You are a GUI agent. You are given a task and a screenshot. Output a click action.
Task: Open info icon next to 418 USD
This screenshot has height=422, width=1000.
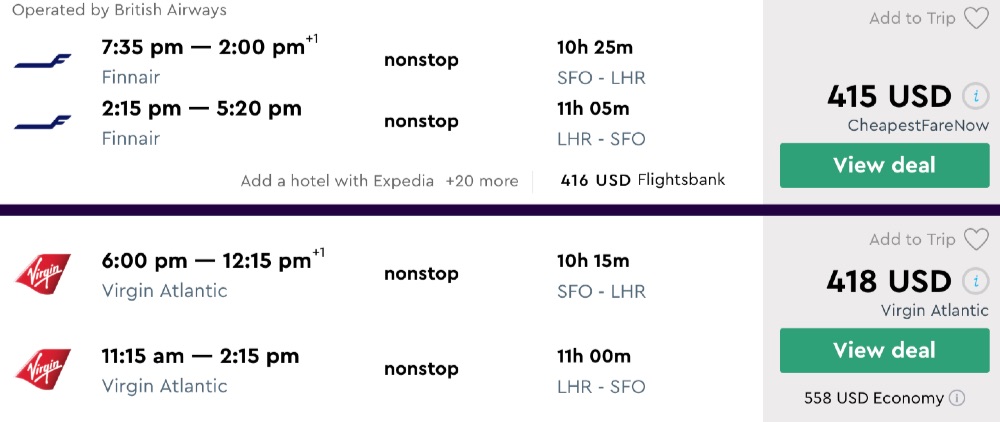click(974, 282)
